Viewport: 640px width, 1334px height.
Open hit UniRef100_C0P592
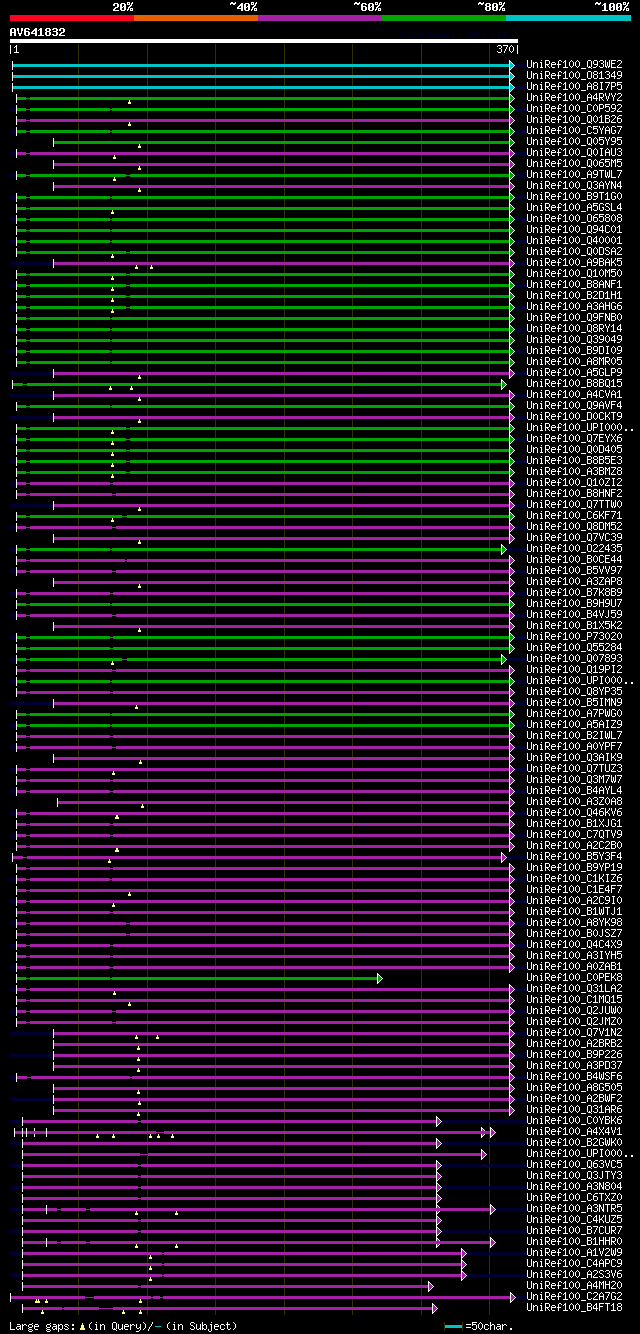coord(574,109)
